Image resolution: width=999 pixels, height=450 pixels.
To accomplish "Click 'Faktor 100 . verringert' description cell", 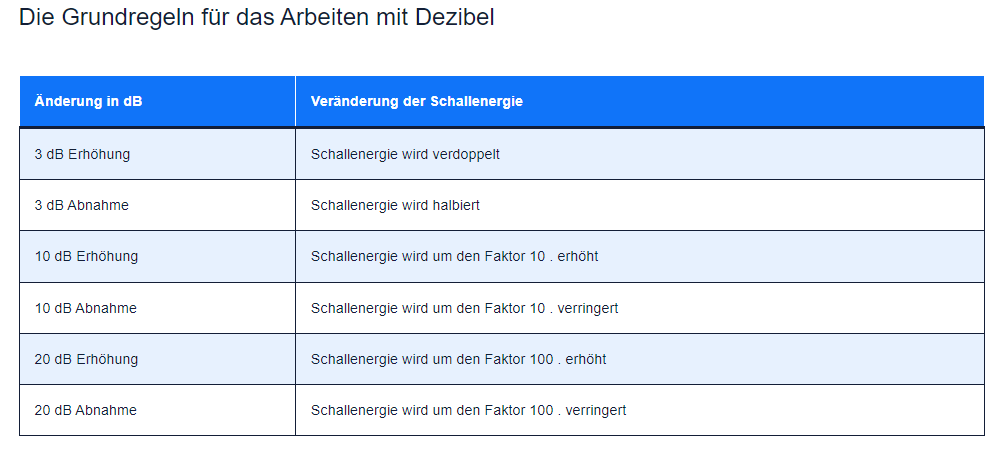I will [469, 410].
